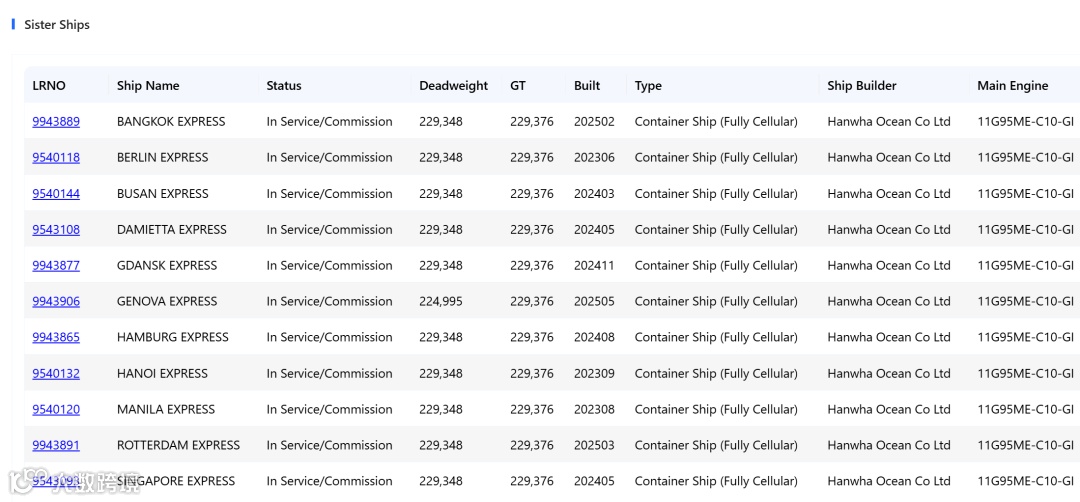Screen dimensions: 1080x502
Task: Click the LRNO column header
Action: (x=49, y=85)
